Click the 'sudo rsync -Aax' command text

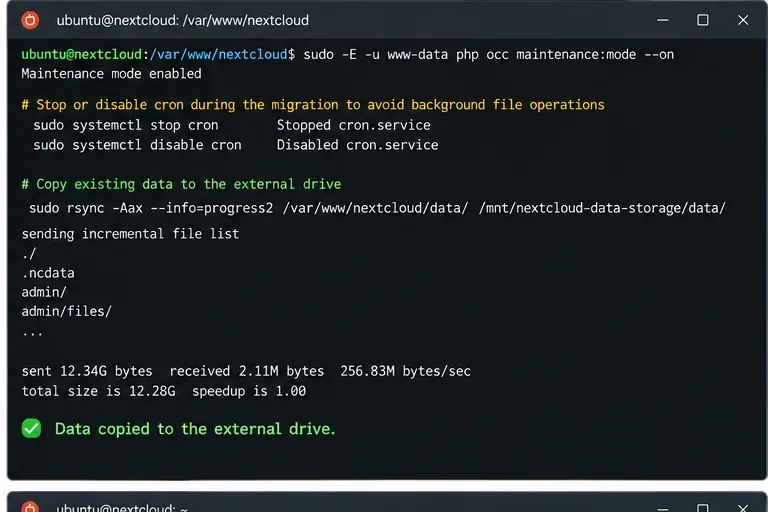point(86,208)
